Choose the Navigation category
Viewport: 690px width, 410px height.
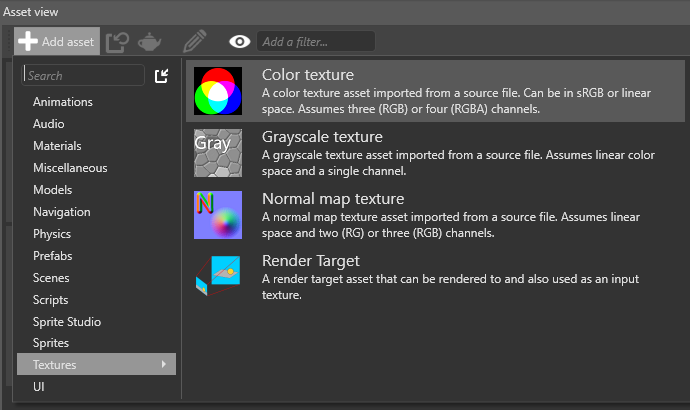coord(61,212)
